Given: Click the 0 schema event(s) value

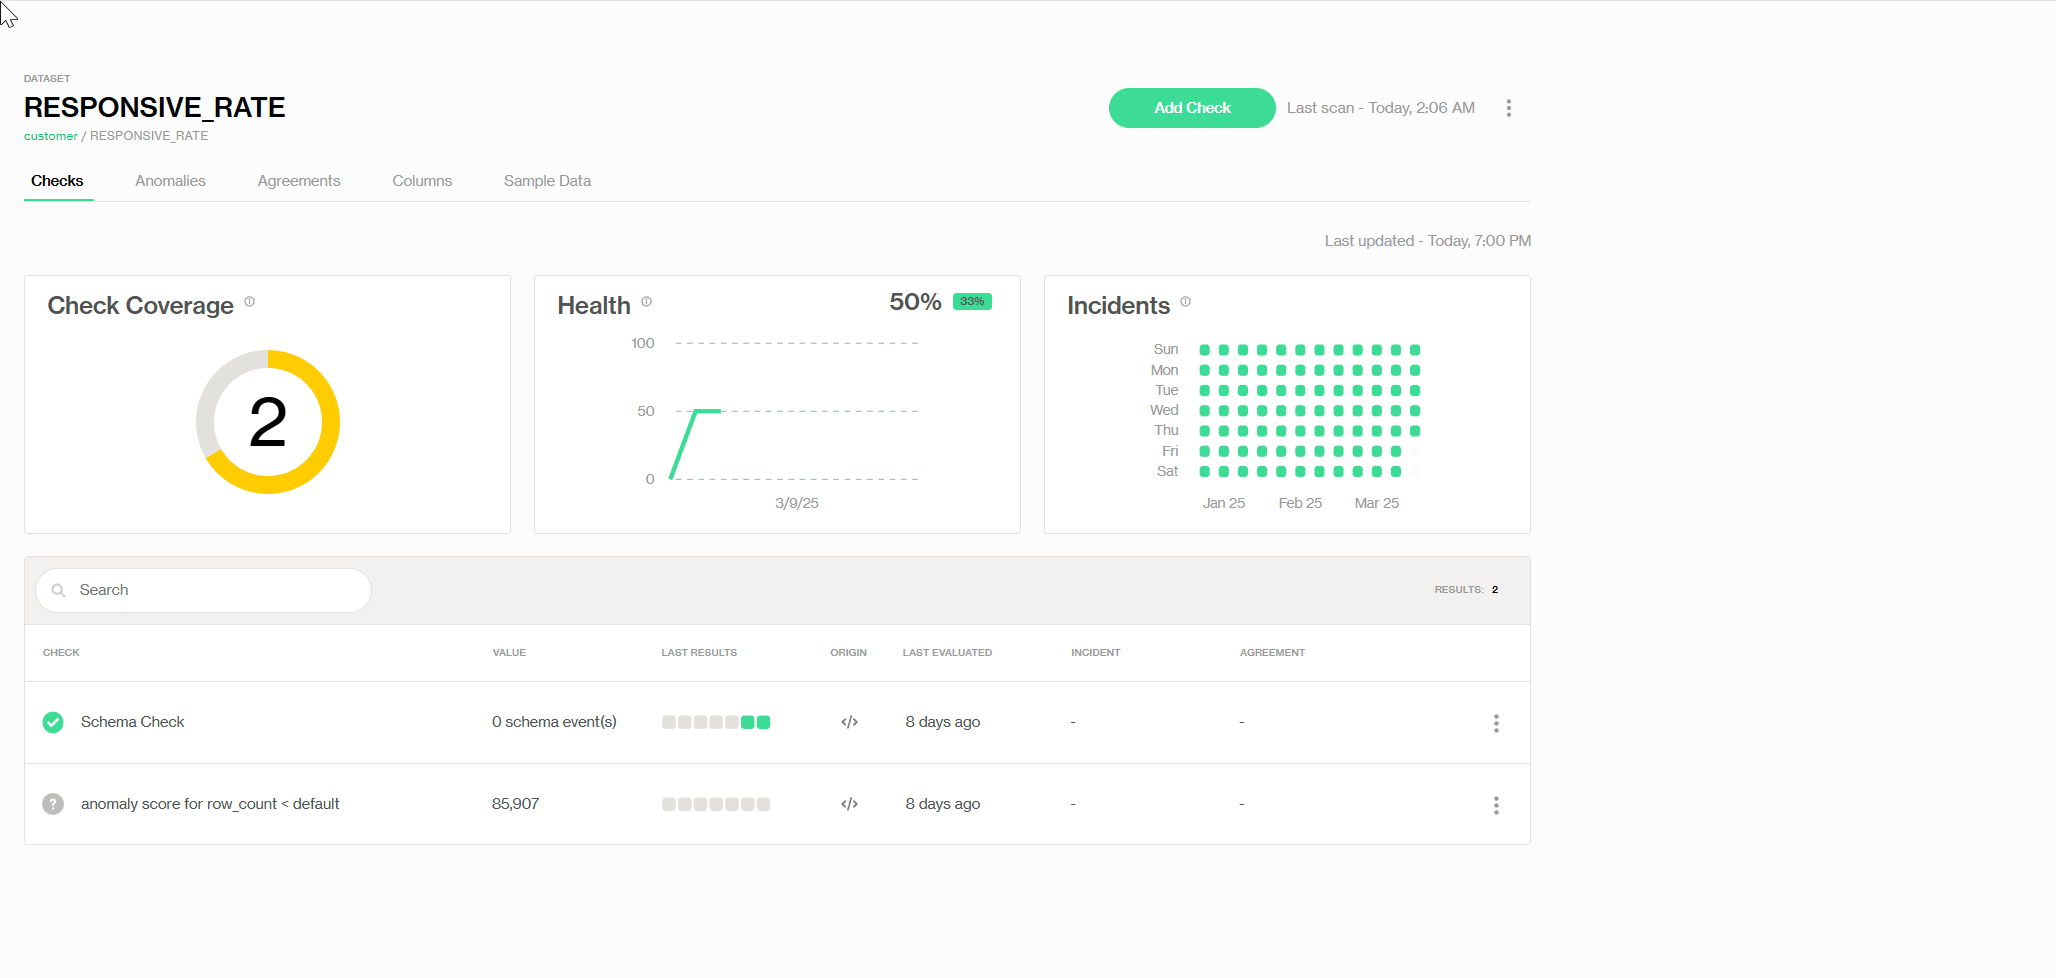Looking at the screenshot, I should click(x=554, y=722).
